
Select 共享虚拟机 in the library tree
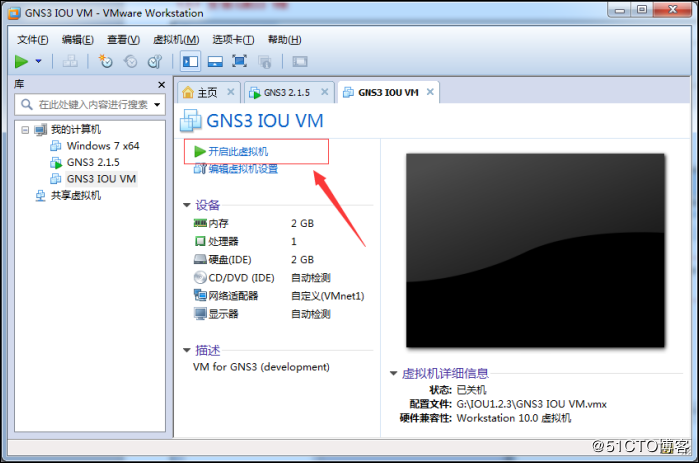tap(76, 195)
